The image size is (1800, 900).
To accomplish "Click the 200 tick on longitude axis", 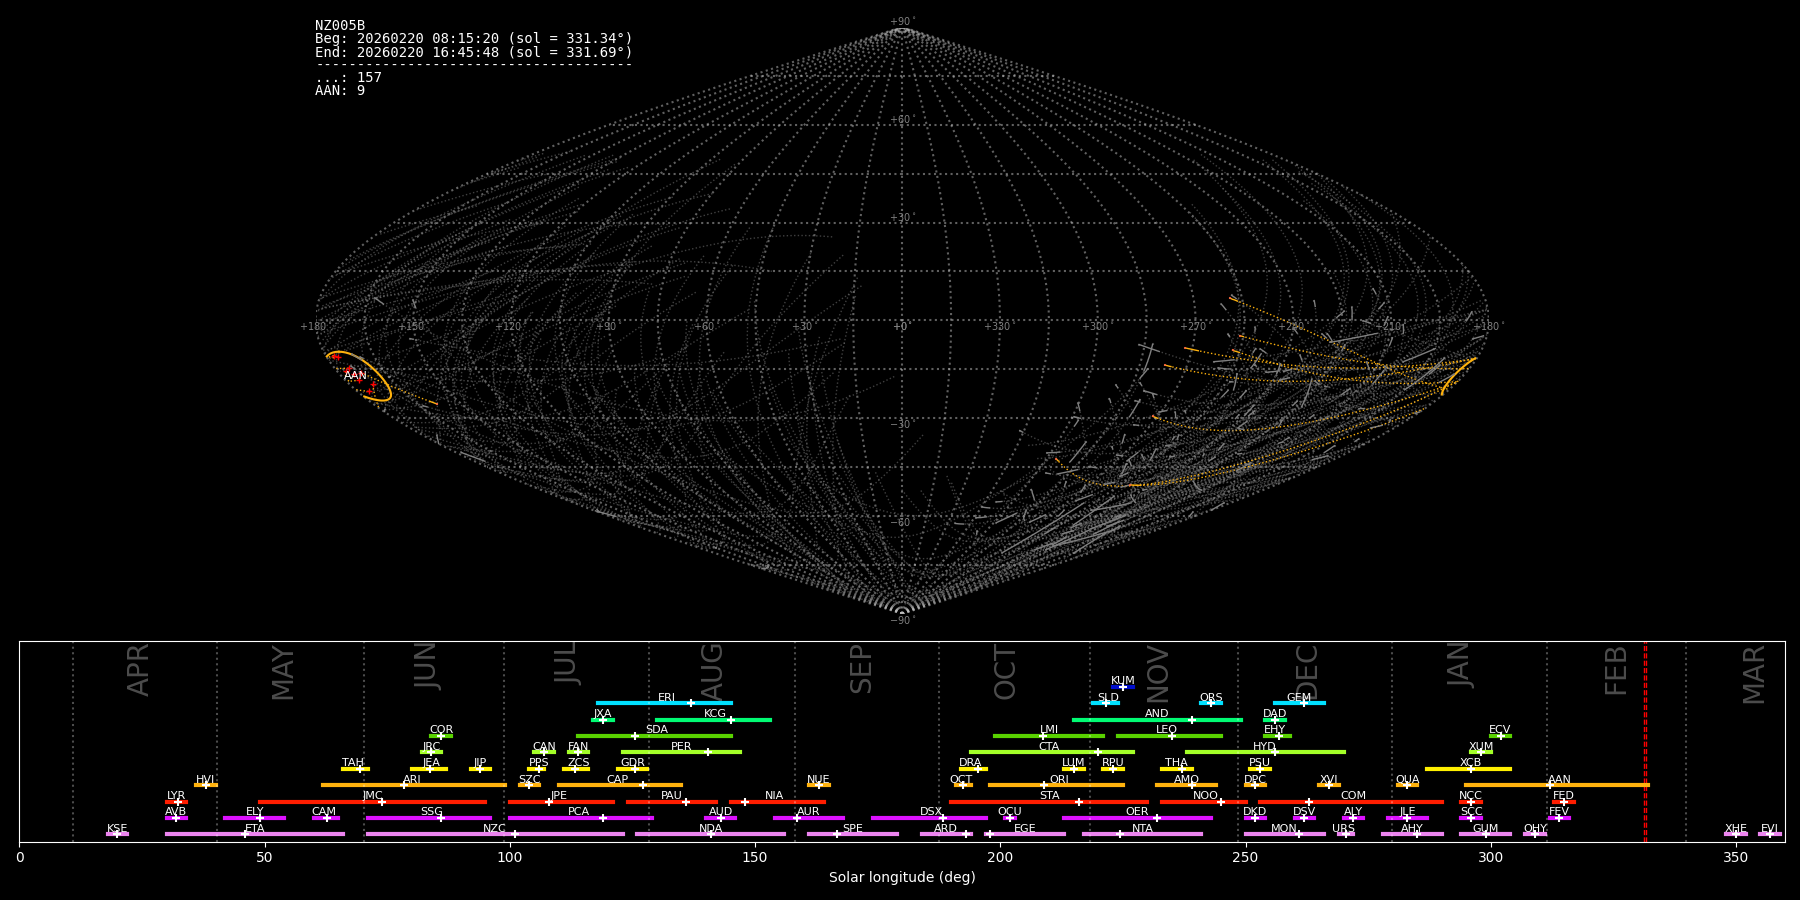I will (x=1000, y=858).
